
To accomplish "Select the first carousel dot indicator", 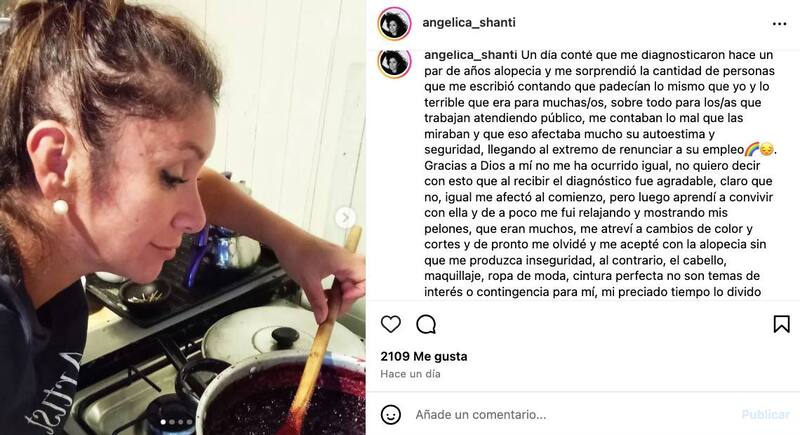I will click(163, 422).
